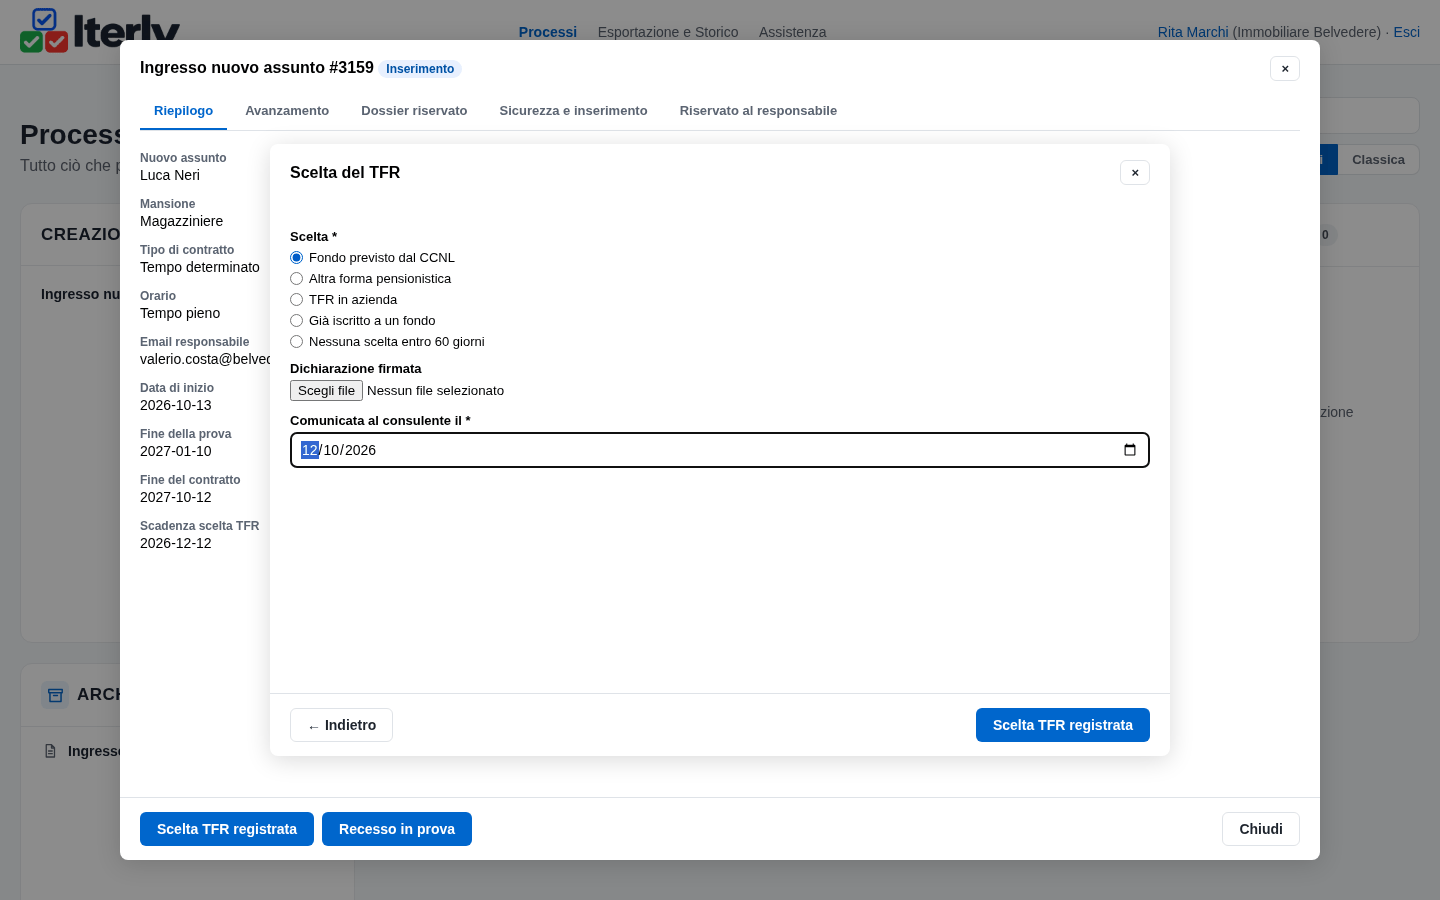Open the Dossier riservato tab
The width and height of the screenshot is (1440, 900).
pyautogui.click(x=414, y=111)
